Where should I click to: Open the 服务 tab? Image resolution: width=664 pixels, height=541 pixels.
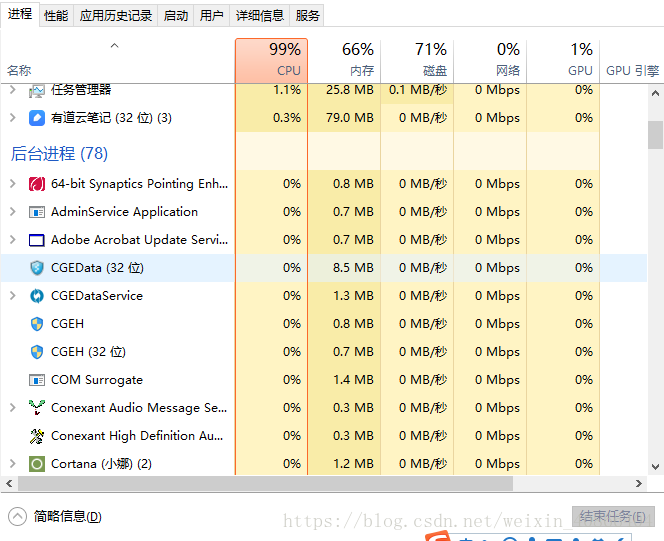pos(307,16)
